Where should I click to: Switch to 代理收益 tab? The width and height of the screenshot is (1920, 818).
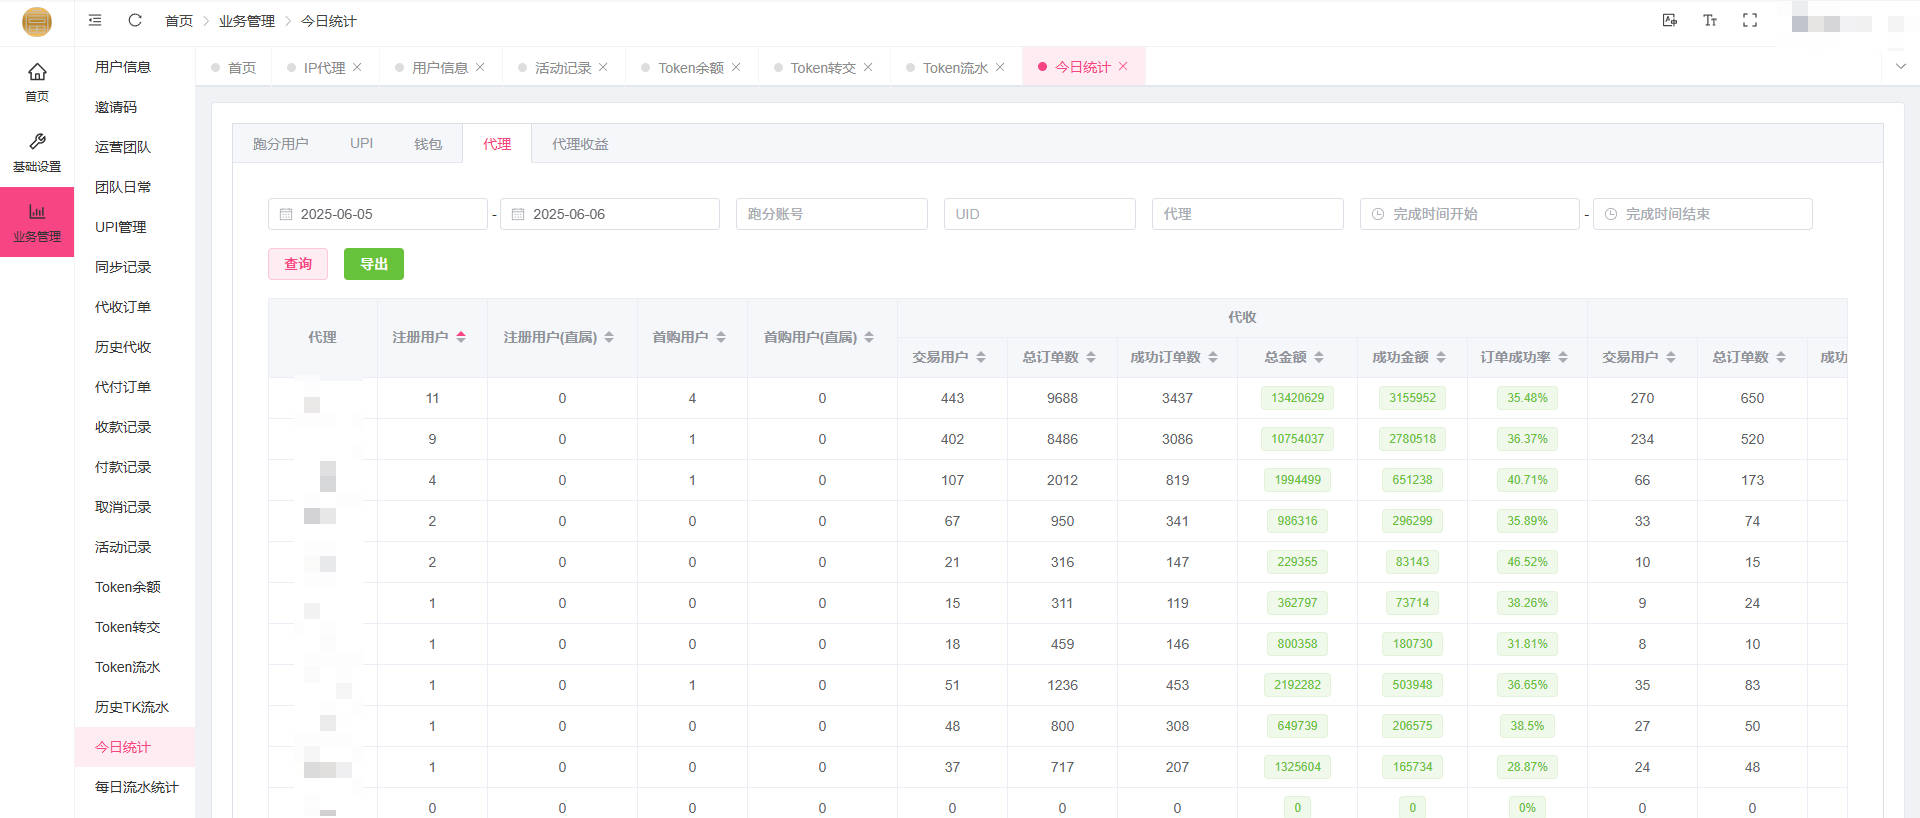click(x=580, y=144)
